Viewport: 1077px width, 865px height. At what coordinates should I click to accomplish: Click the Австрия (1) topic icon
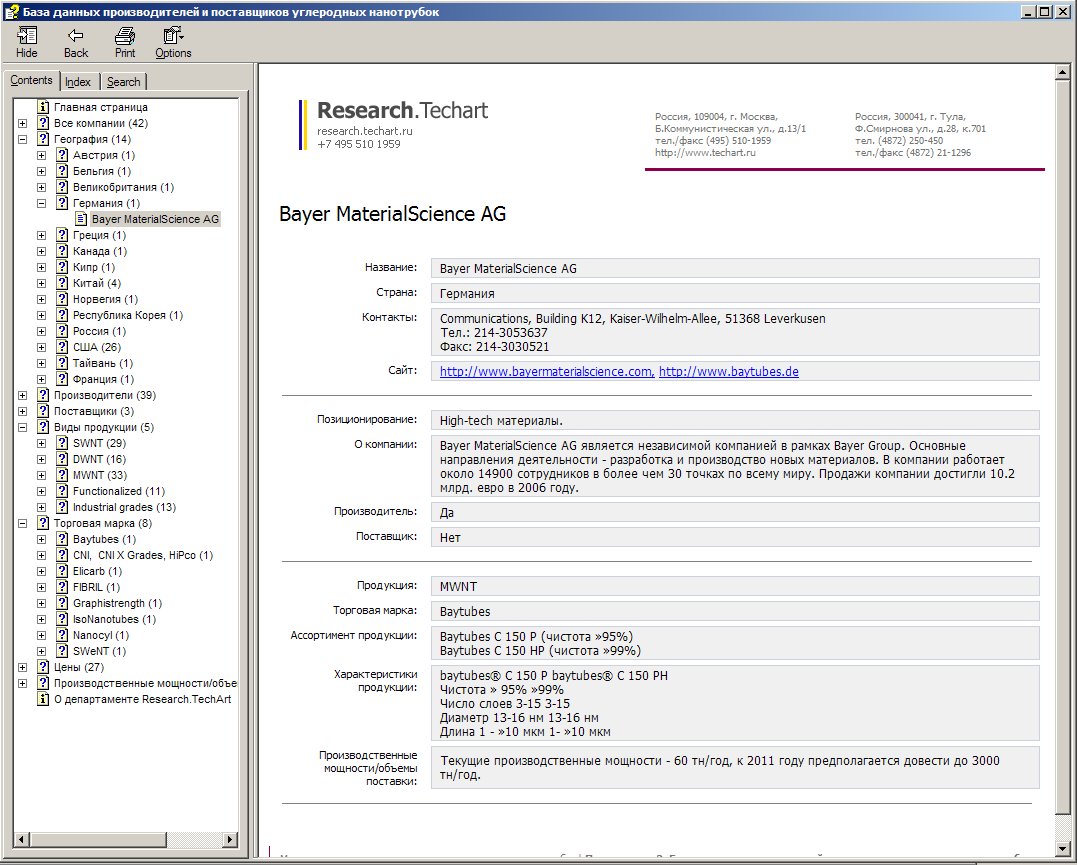pos(63,155)
